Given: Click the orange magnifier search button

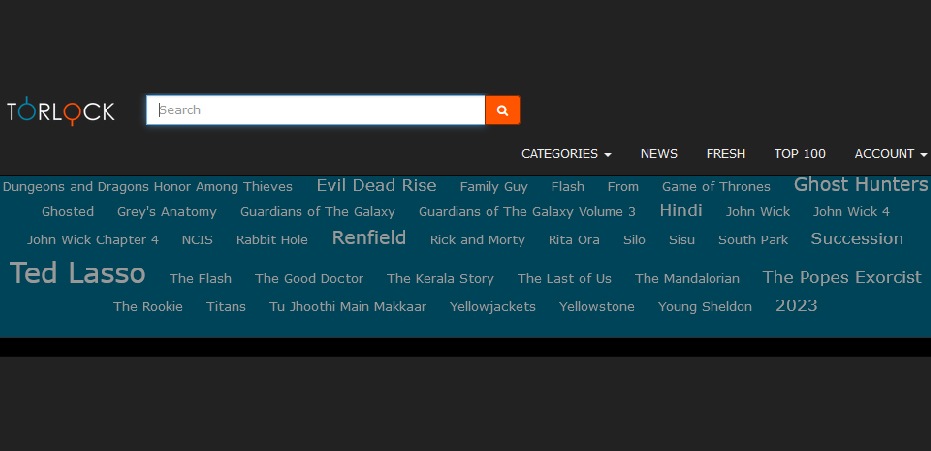Looking at the screenshot, I should point(503,110).
